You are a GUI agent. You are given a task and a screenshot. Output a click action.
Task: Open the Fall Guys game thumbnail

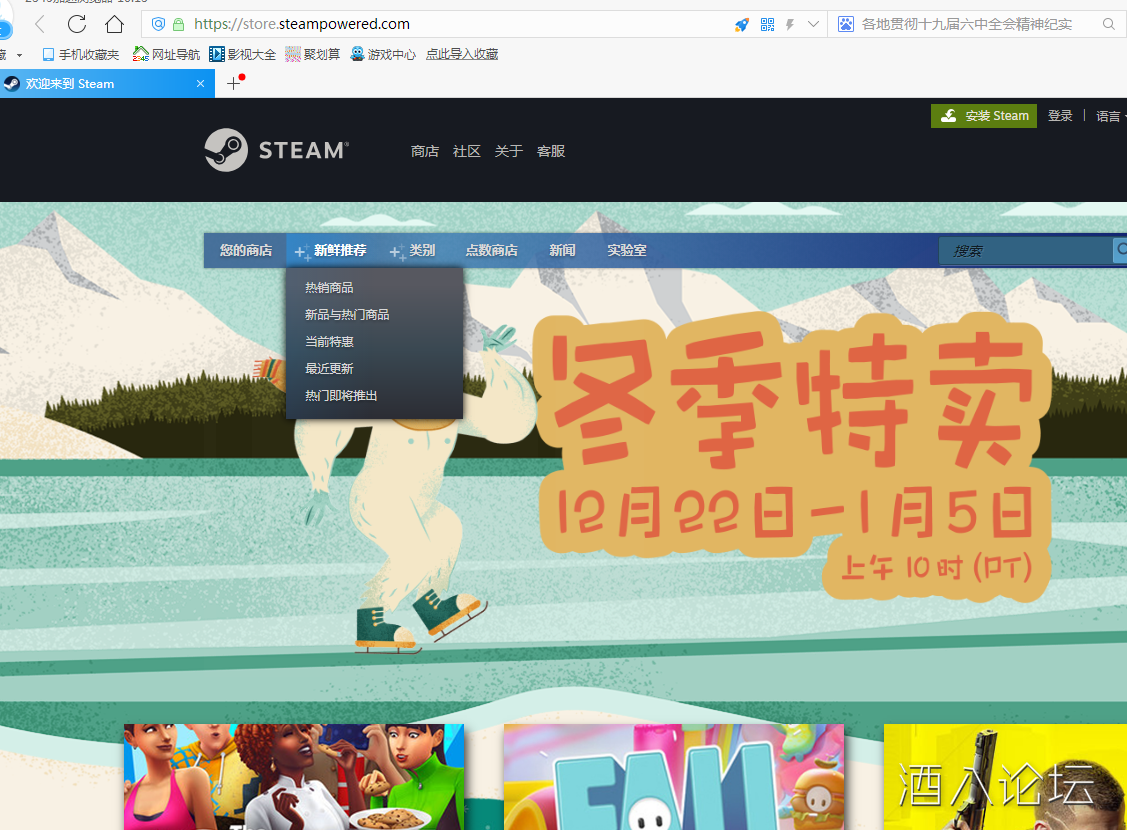point(673,777)
